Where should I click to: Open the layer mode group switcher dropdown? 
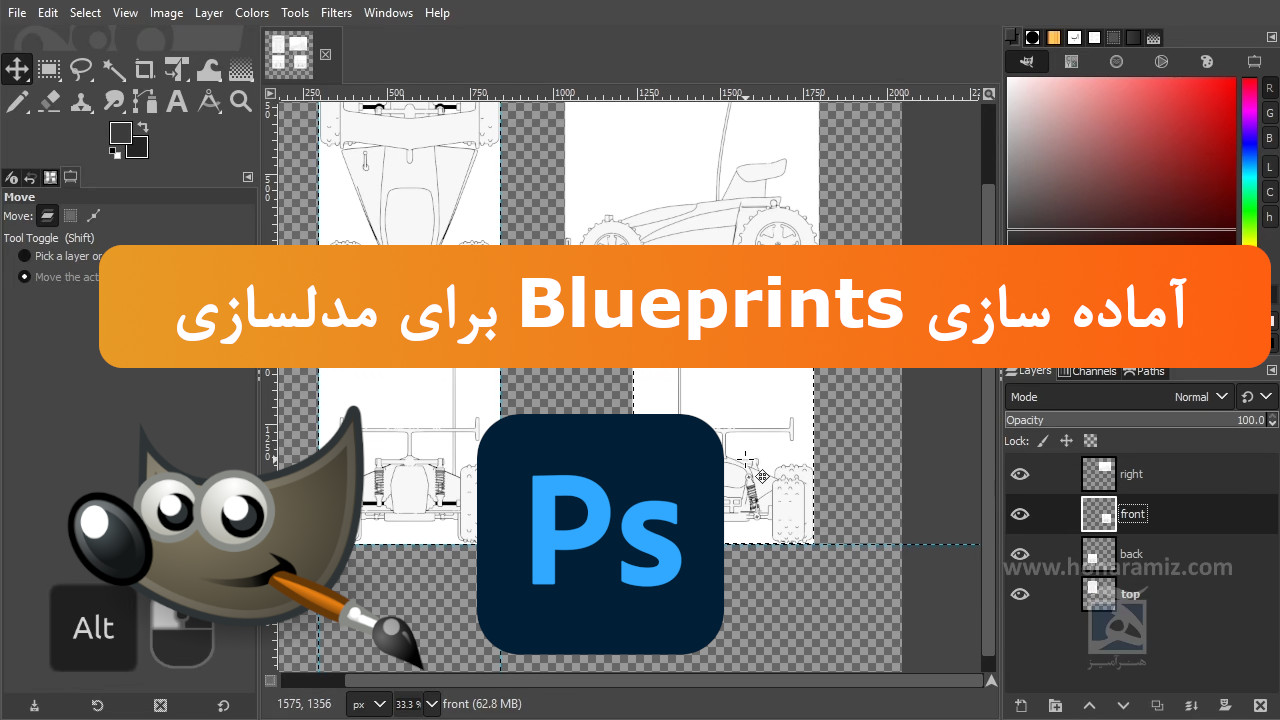(1257, 397)
